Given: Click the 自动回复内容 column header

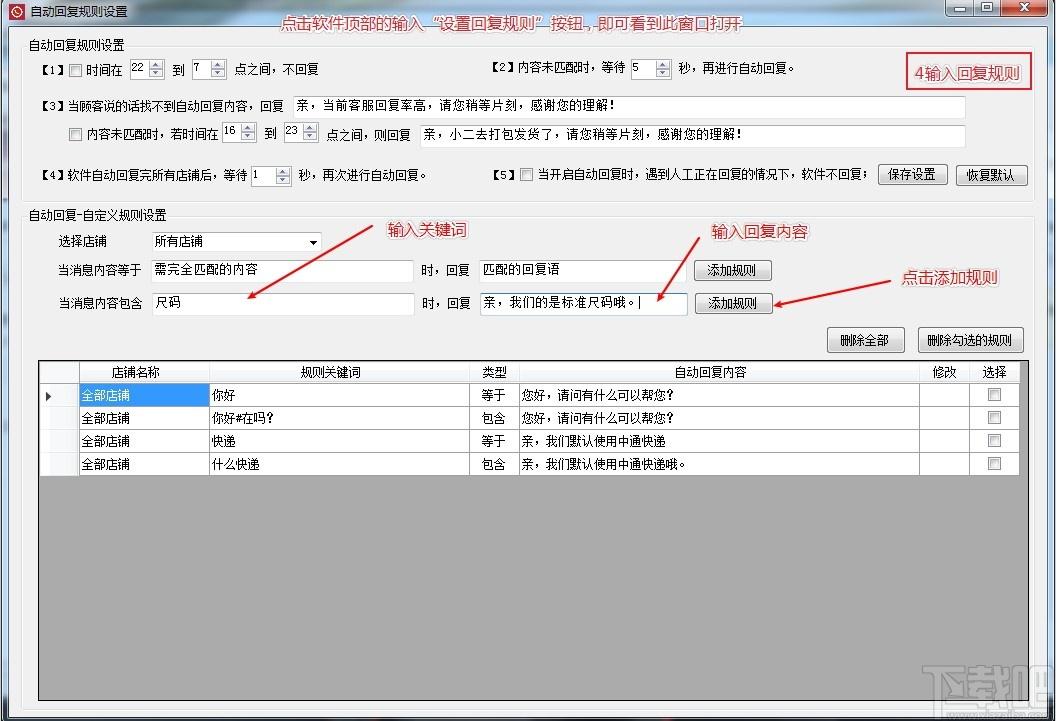Looking at the screenshot, I should click(x=719, y=373).
